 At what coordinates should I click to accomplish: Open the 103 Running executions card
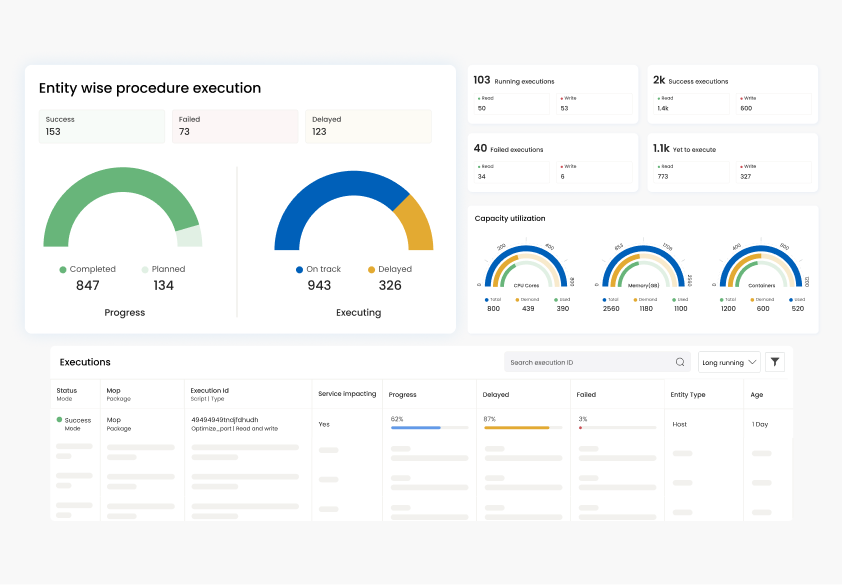click(x=553, y=94)
